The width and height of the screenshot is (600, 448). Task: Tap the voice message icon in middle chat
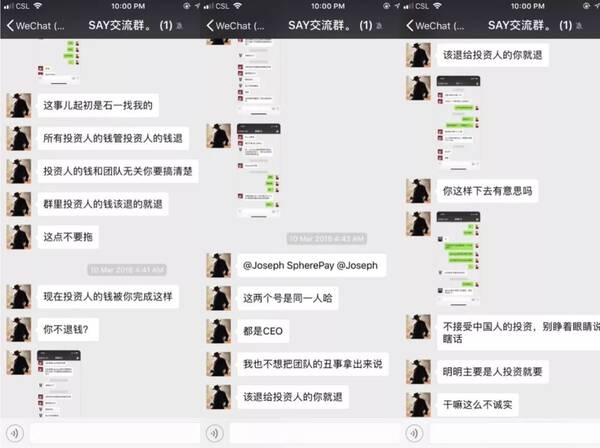(x=214, y=433)
